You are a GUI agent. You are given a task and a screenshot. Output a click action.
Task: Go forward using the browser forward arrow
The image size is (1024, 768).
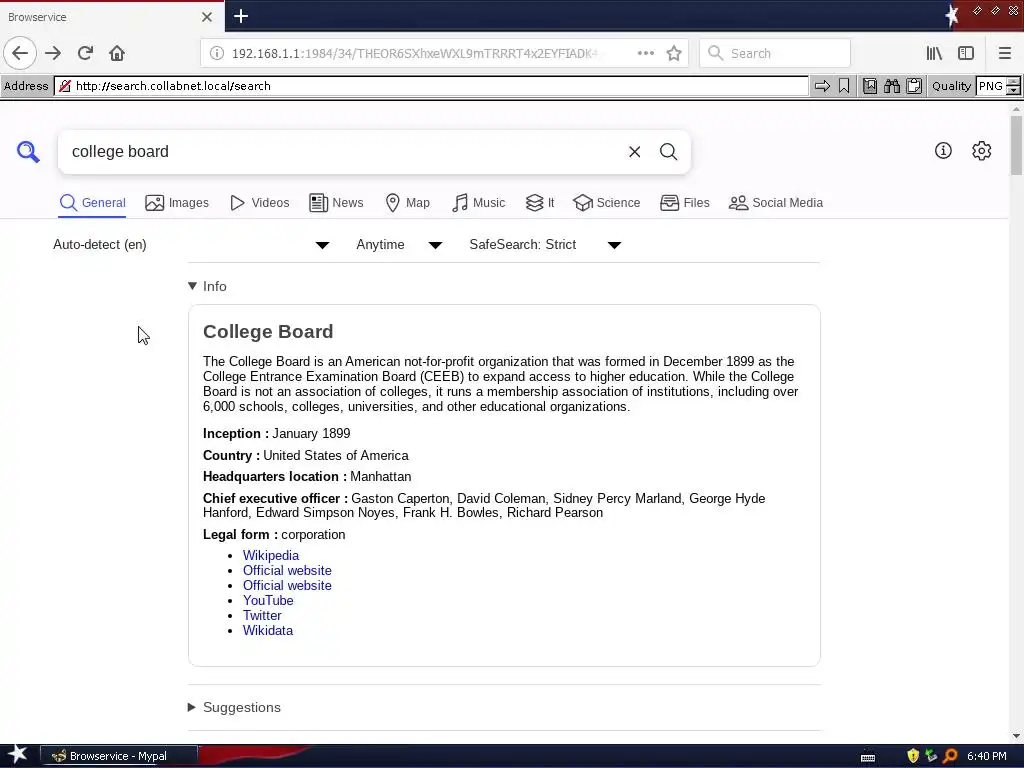point(53,53)
